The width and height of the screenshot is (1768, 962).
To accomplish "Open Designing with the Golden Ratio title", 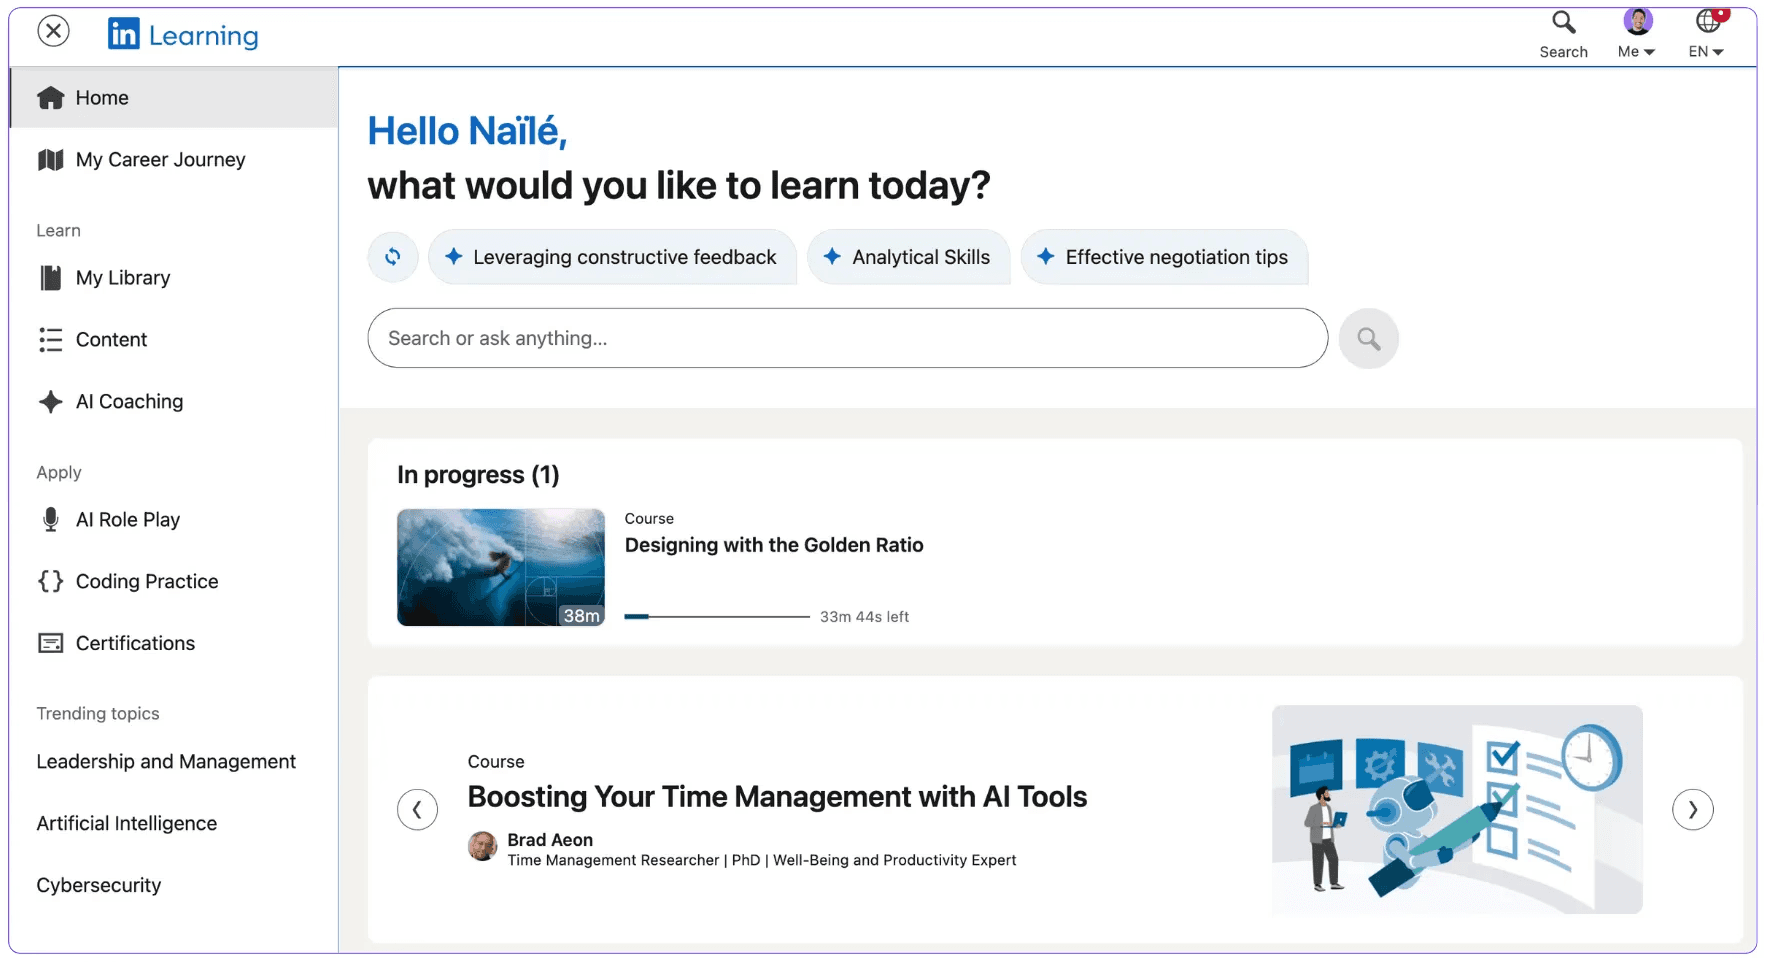I will point(774,545).
